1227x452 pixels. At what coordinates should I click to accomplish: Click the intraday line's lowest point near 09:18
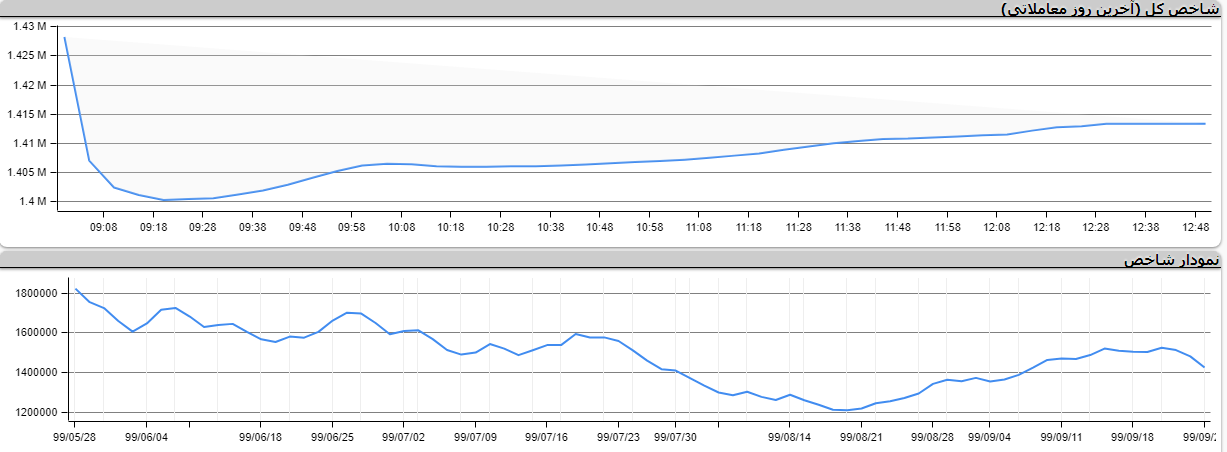[x=164, y=200]
